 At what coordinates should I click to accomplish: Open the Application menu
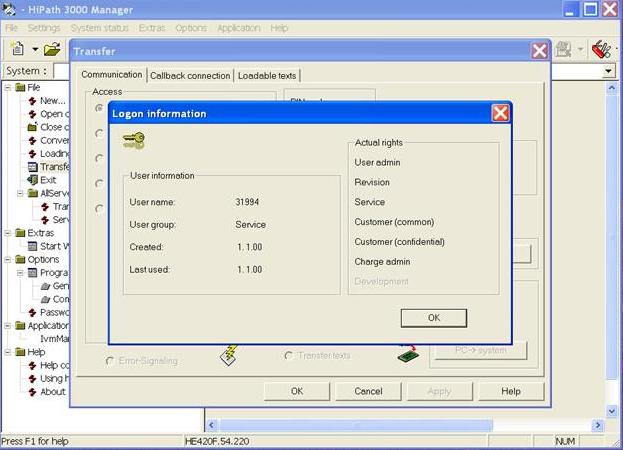click(x=238, y=28)
